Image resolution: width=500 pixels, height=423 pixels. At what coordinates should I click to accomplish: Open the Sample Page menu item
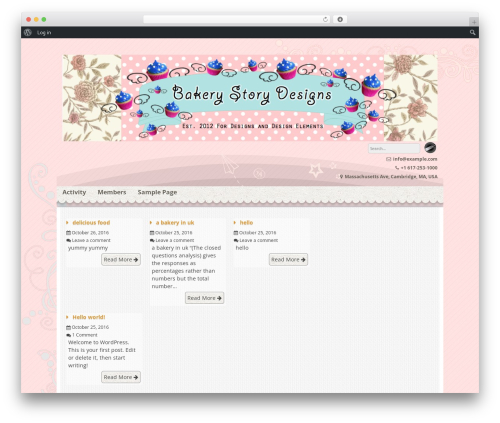(x=157, y=192)
